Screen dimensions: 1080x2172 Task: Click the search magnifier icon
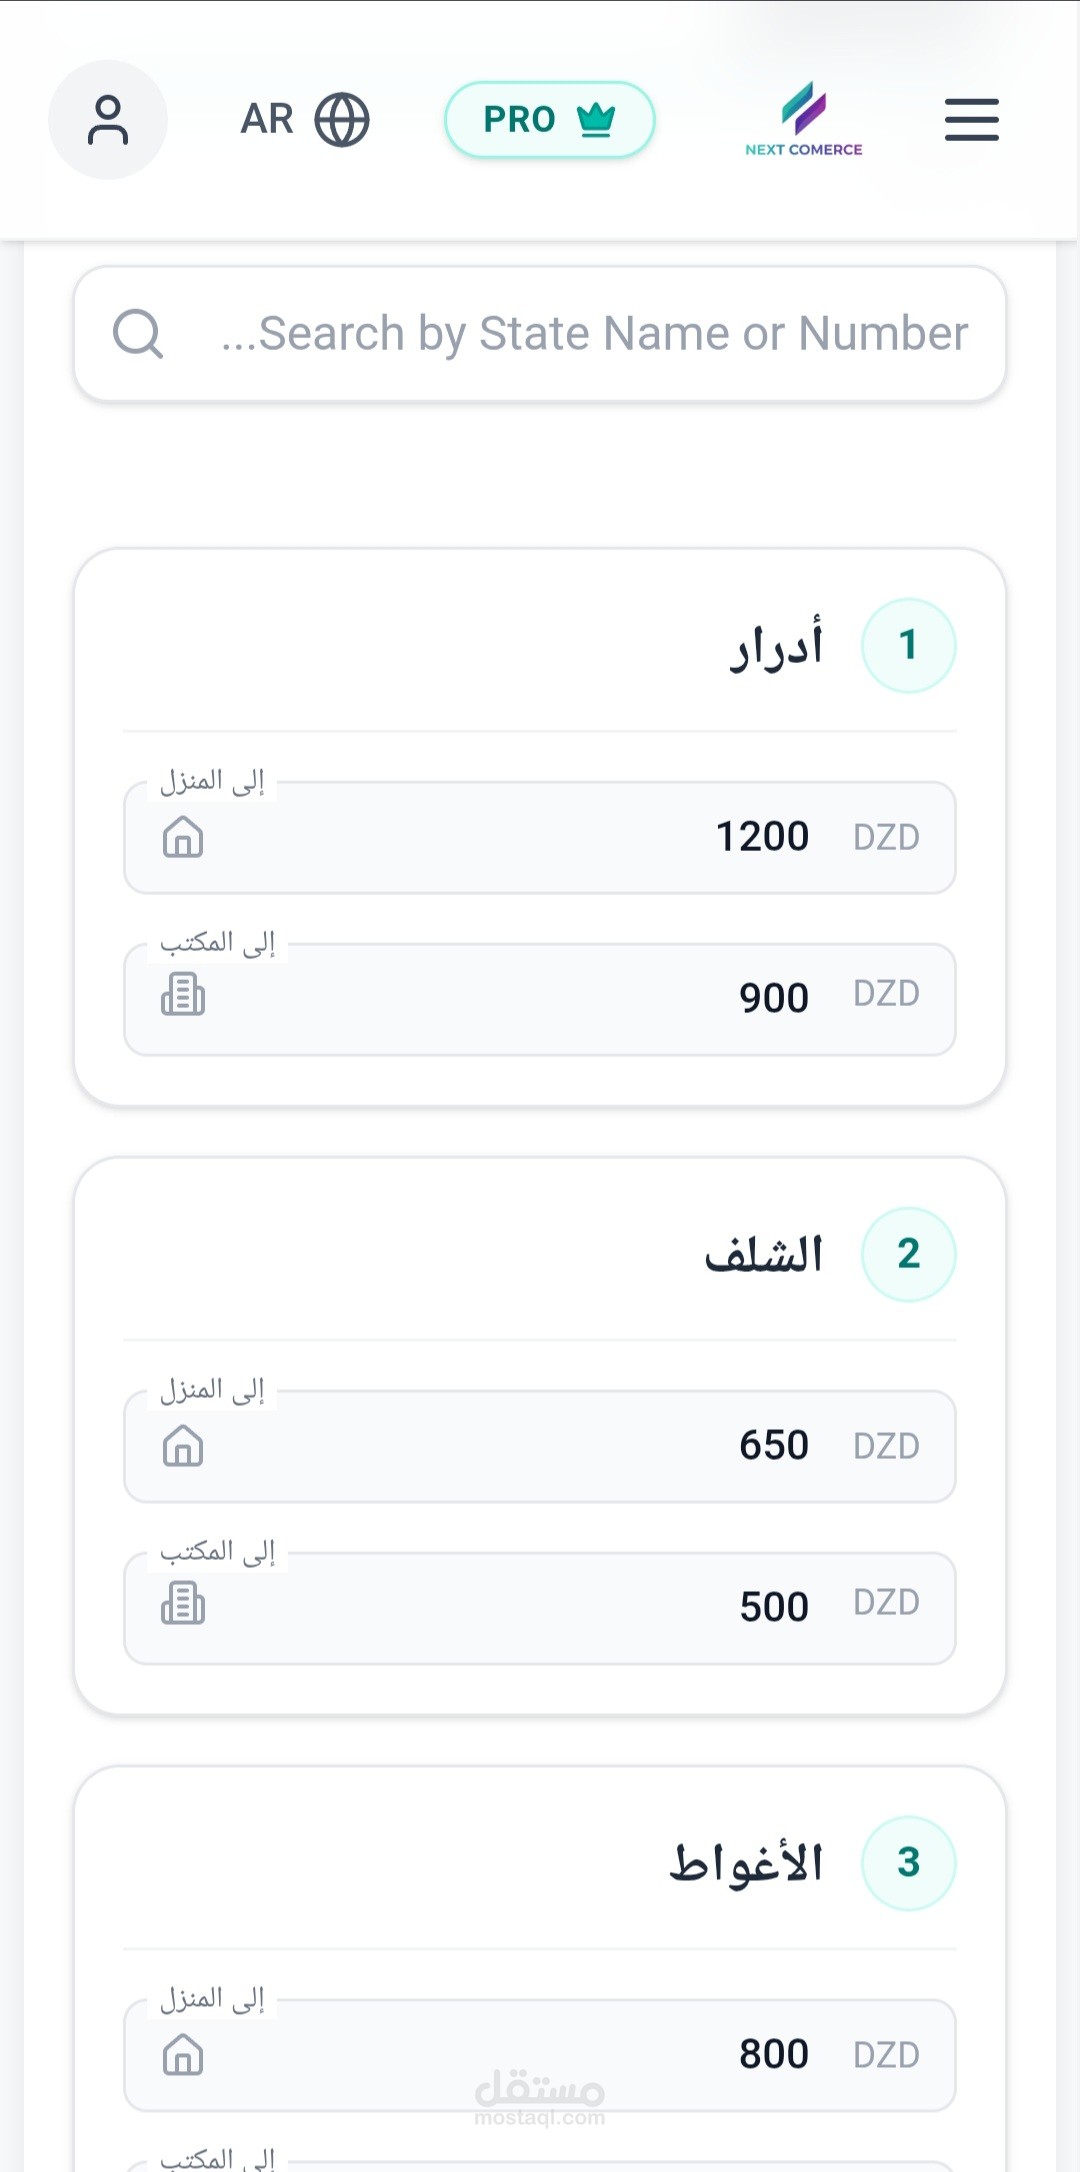click(138, 333)
